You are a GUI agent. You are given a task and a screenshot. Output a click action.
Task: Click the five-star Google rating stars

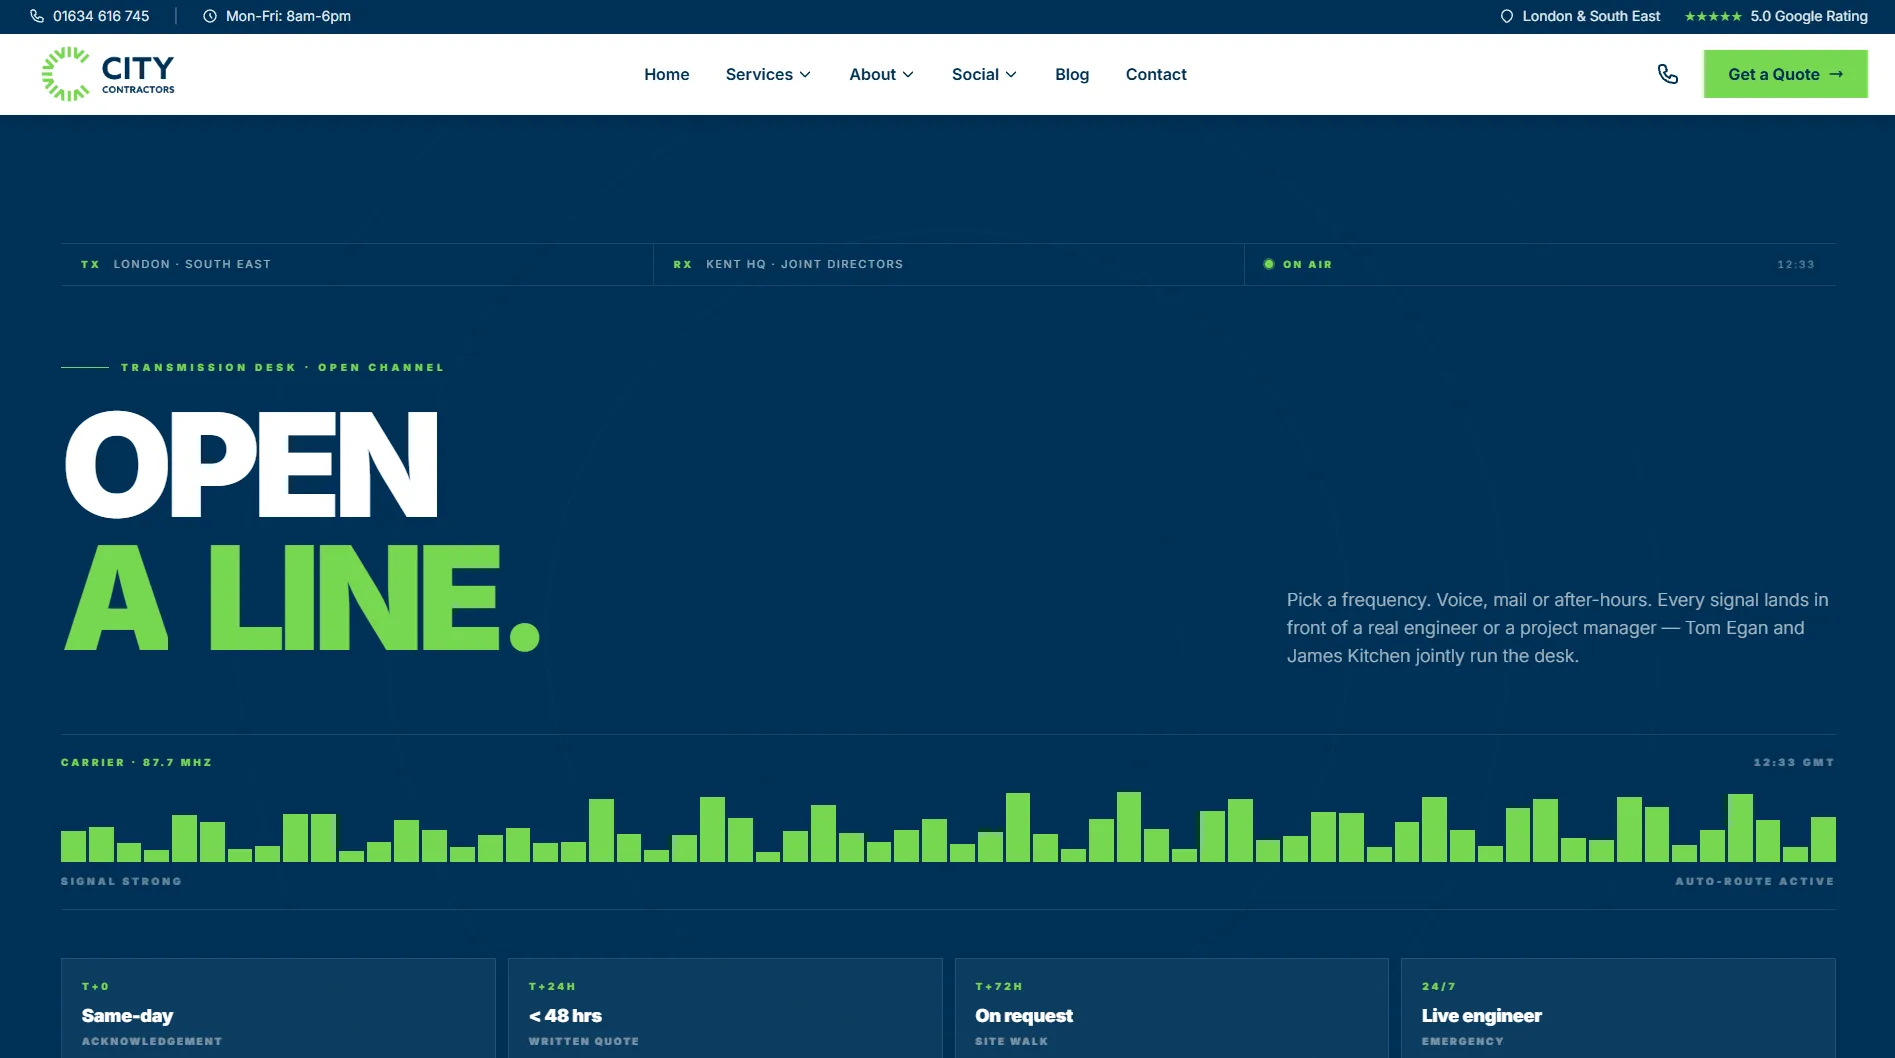click(1713, 16)
